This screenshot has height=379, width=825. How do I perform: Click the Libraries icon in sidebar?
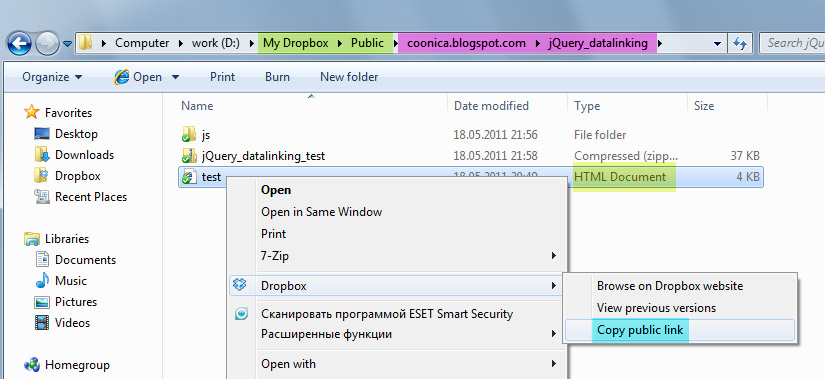click(32, 238)
